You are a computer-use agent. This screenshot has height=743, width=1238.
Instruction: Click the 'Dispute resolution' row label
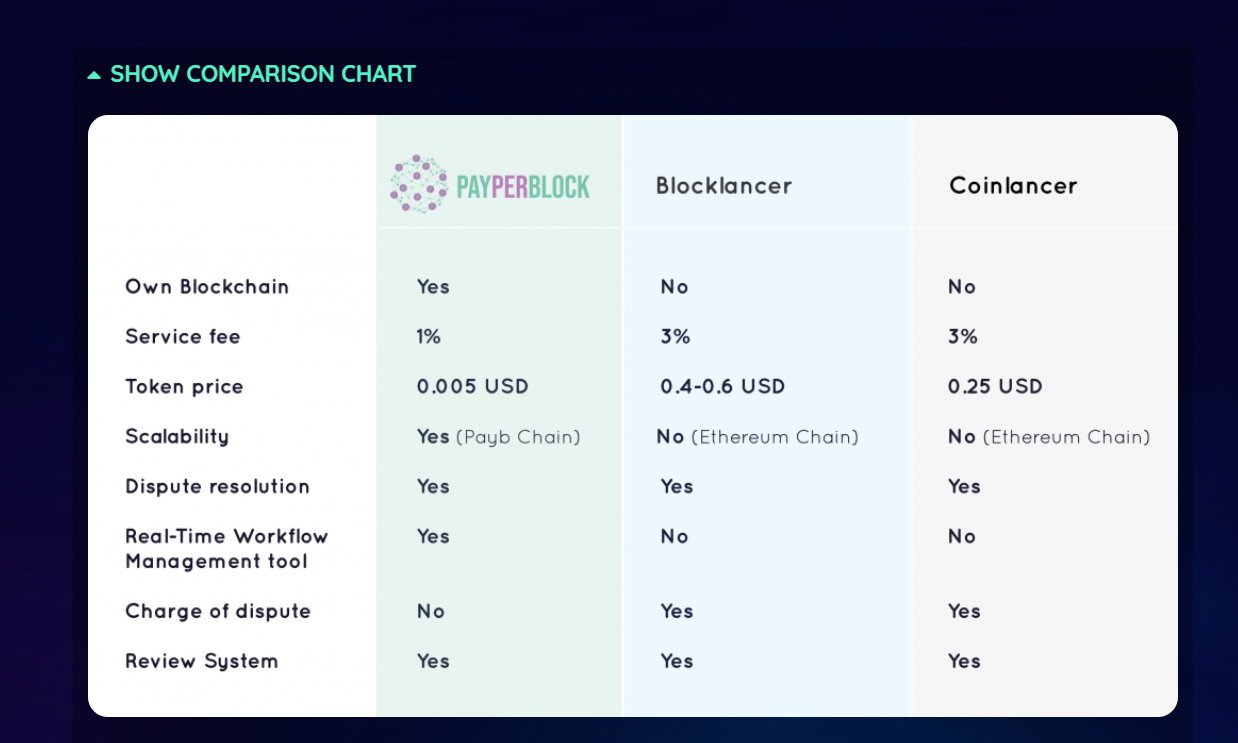[217, 487]
